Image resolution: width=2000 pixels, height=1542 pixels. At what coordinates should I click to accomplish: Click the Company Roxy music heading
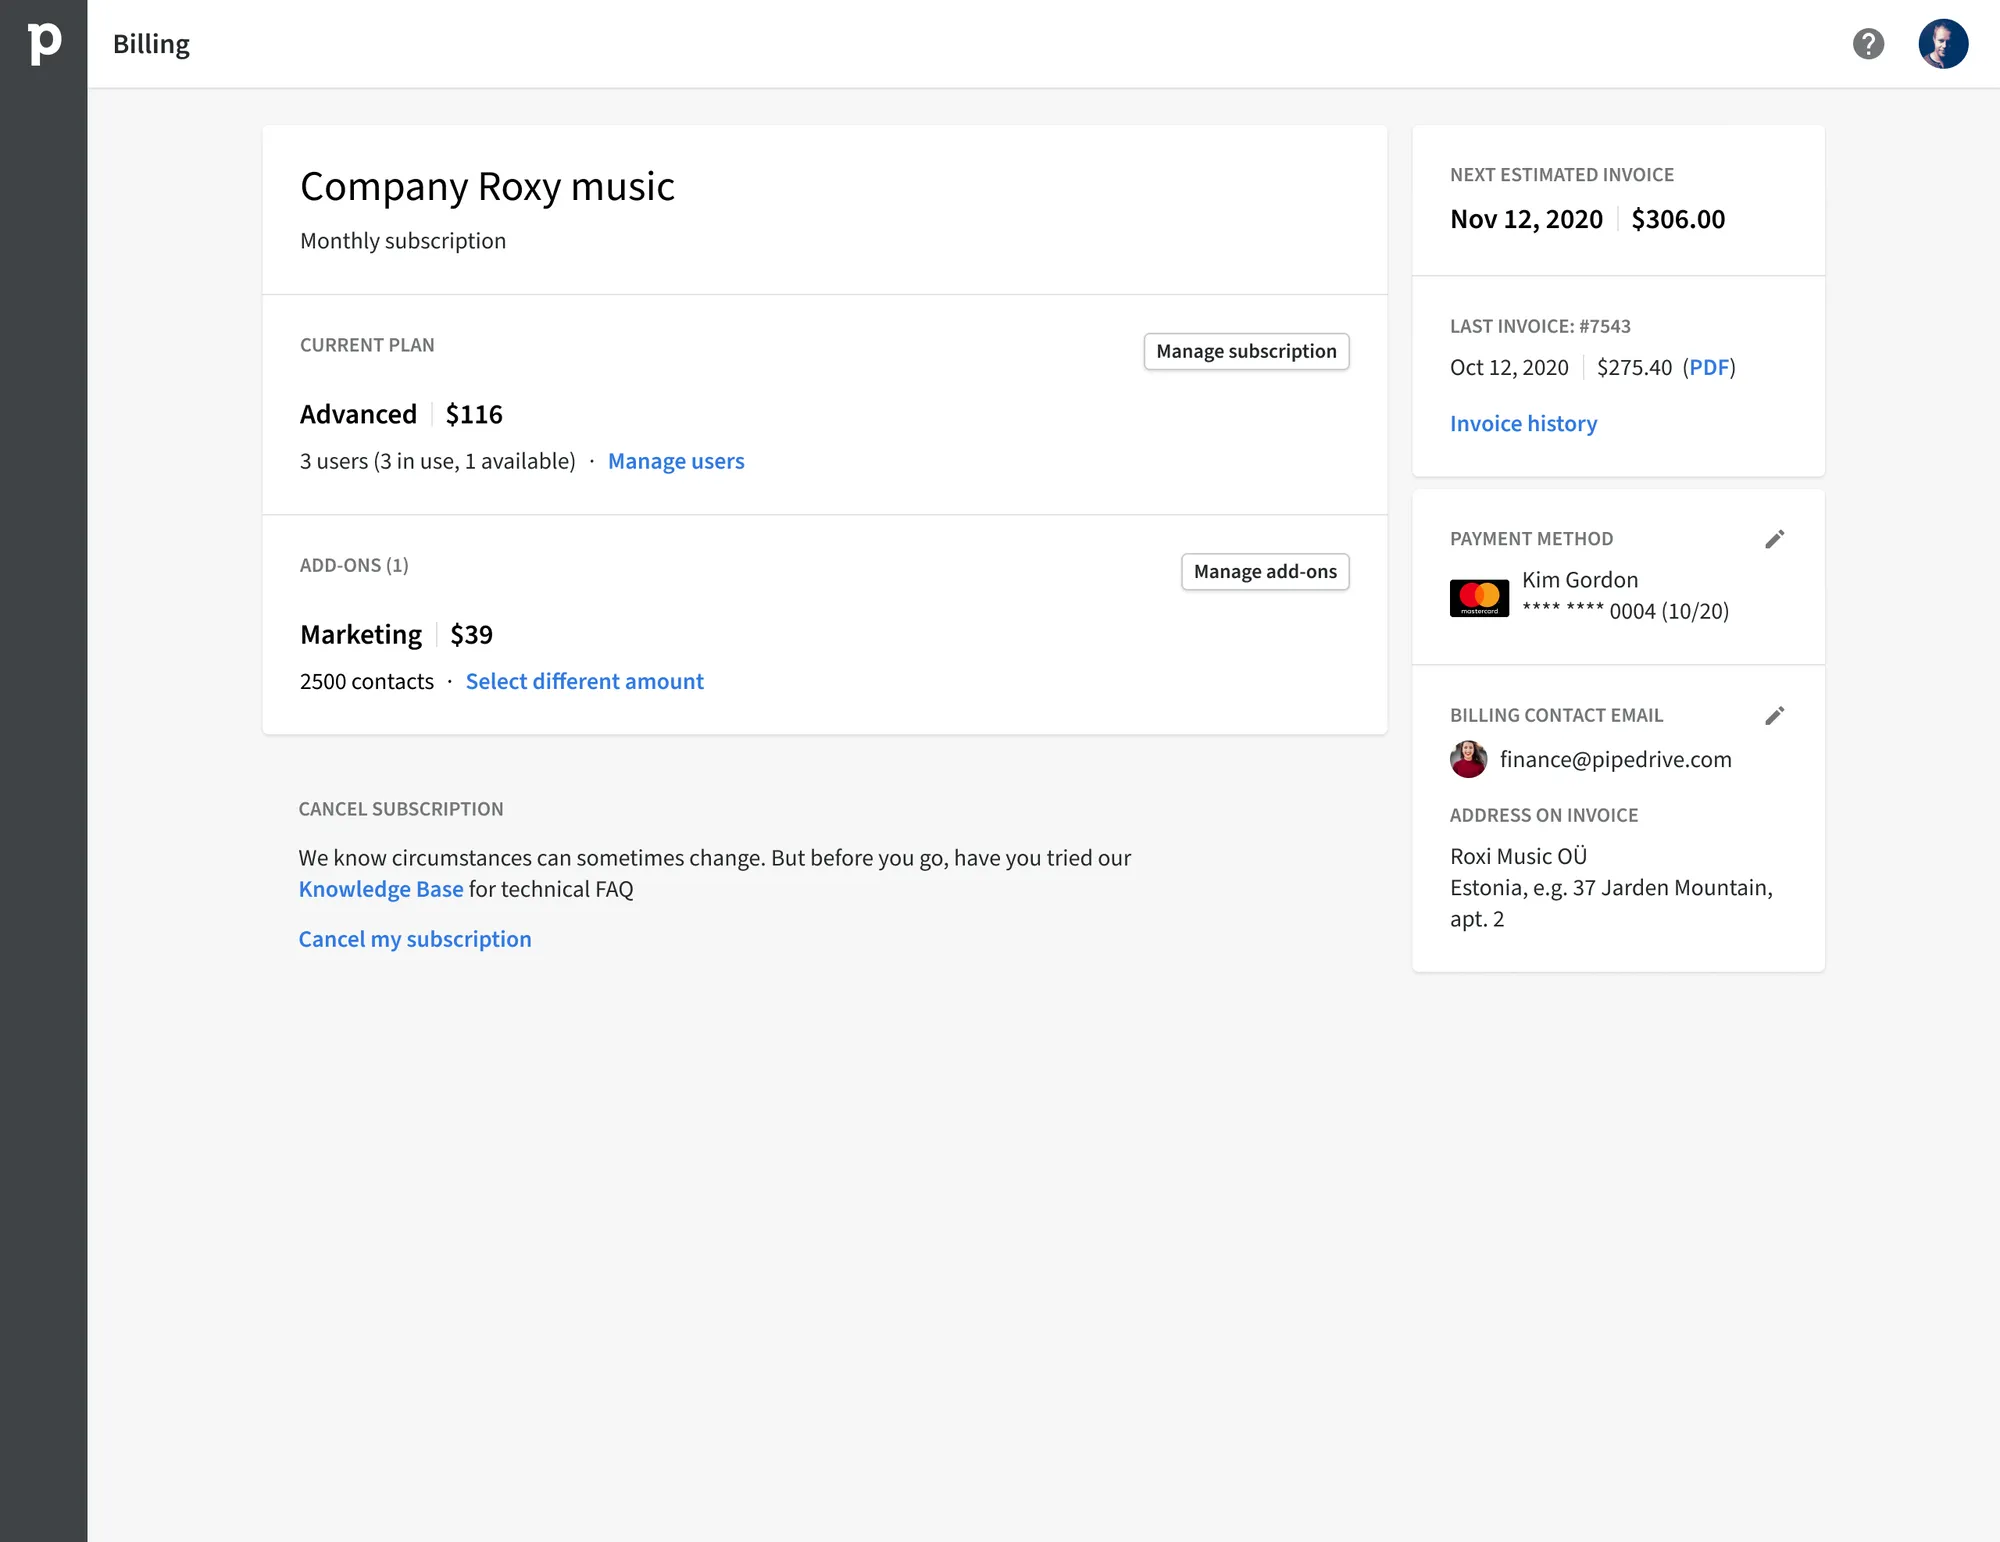[487, 187]
